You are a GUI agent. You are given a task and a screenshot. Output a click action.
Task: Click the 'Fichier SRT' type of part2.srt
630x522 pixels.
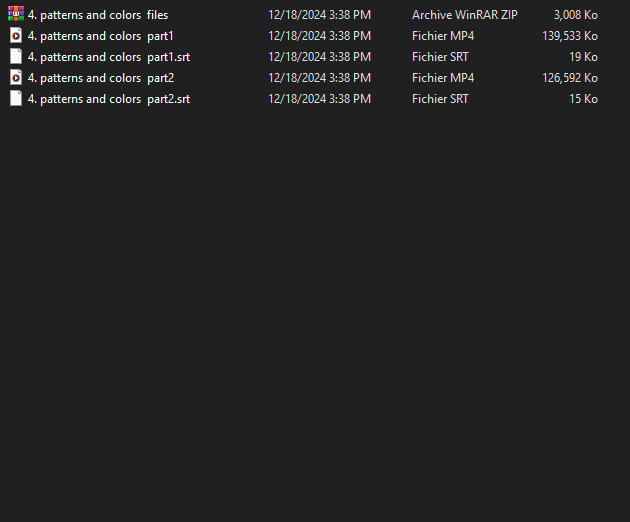pos(440,99)
